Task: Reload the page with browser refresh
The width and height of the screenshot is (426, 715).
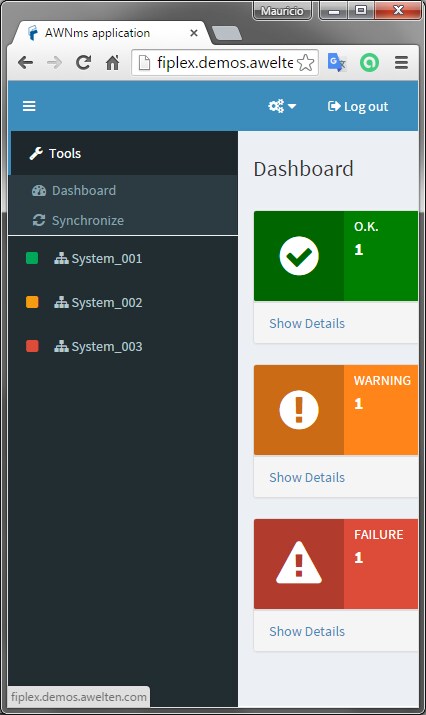Action: [83, 62]
